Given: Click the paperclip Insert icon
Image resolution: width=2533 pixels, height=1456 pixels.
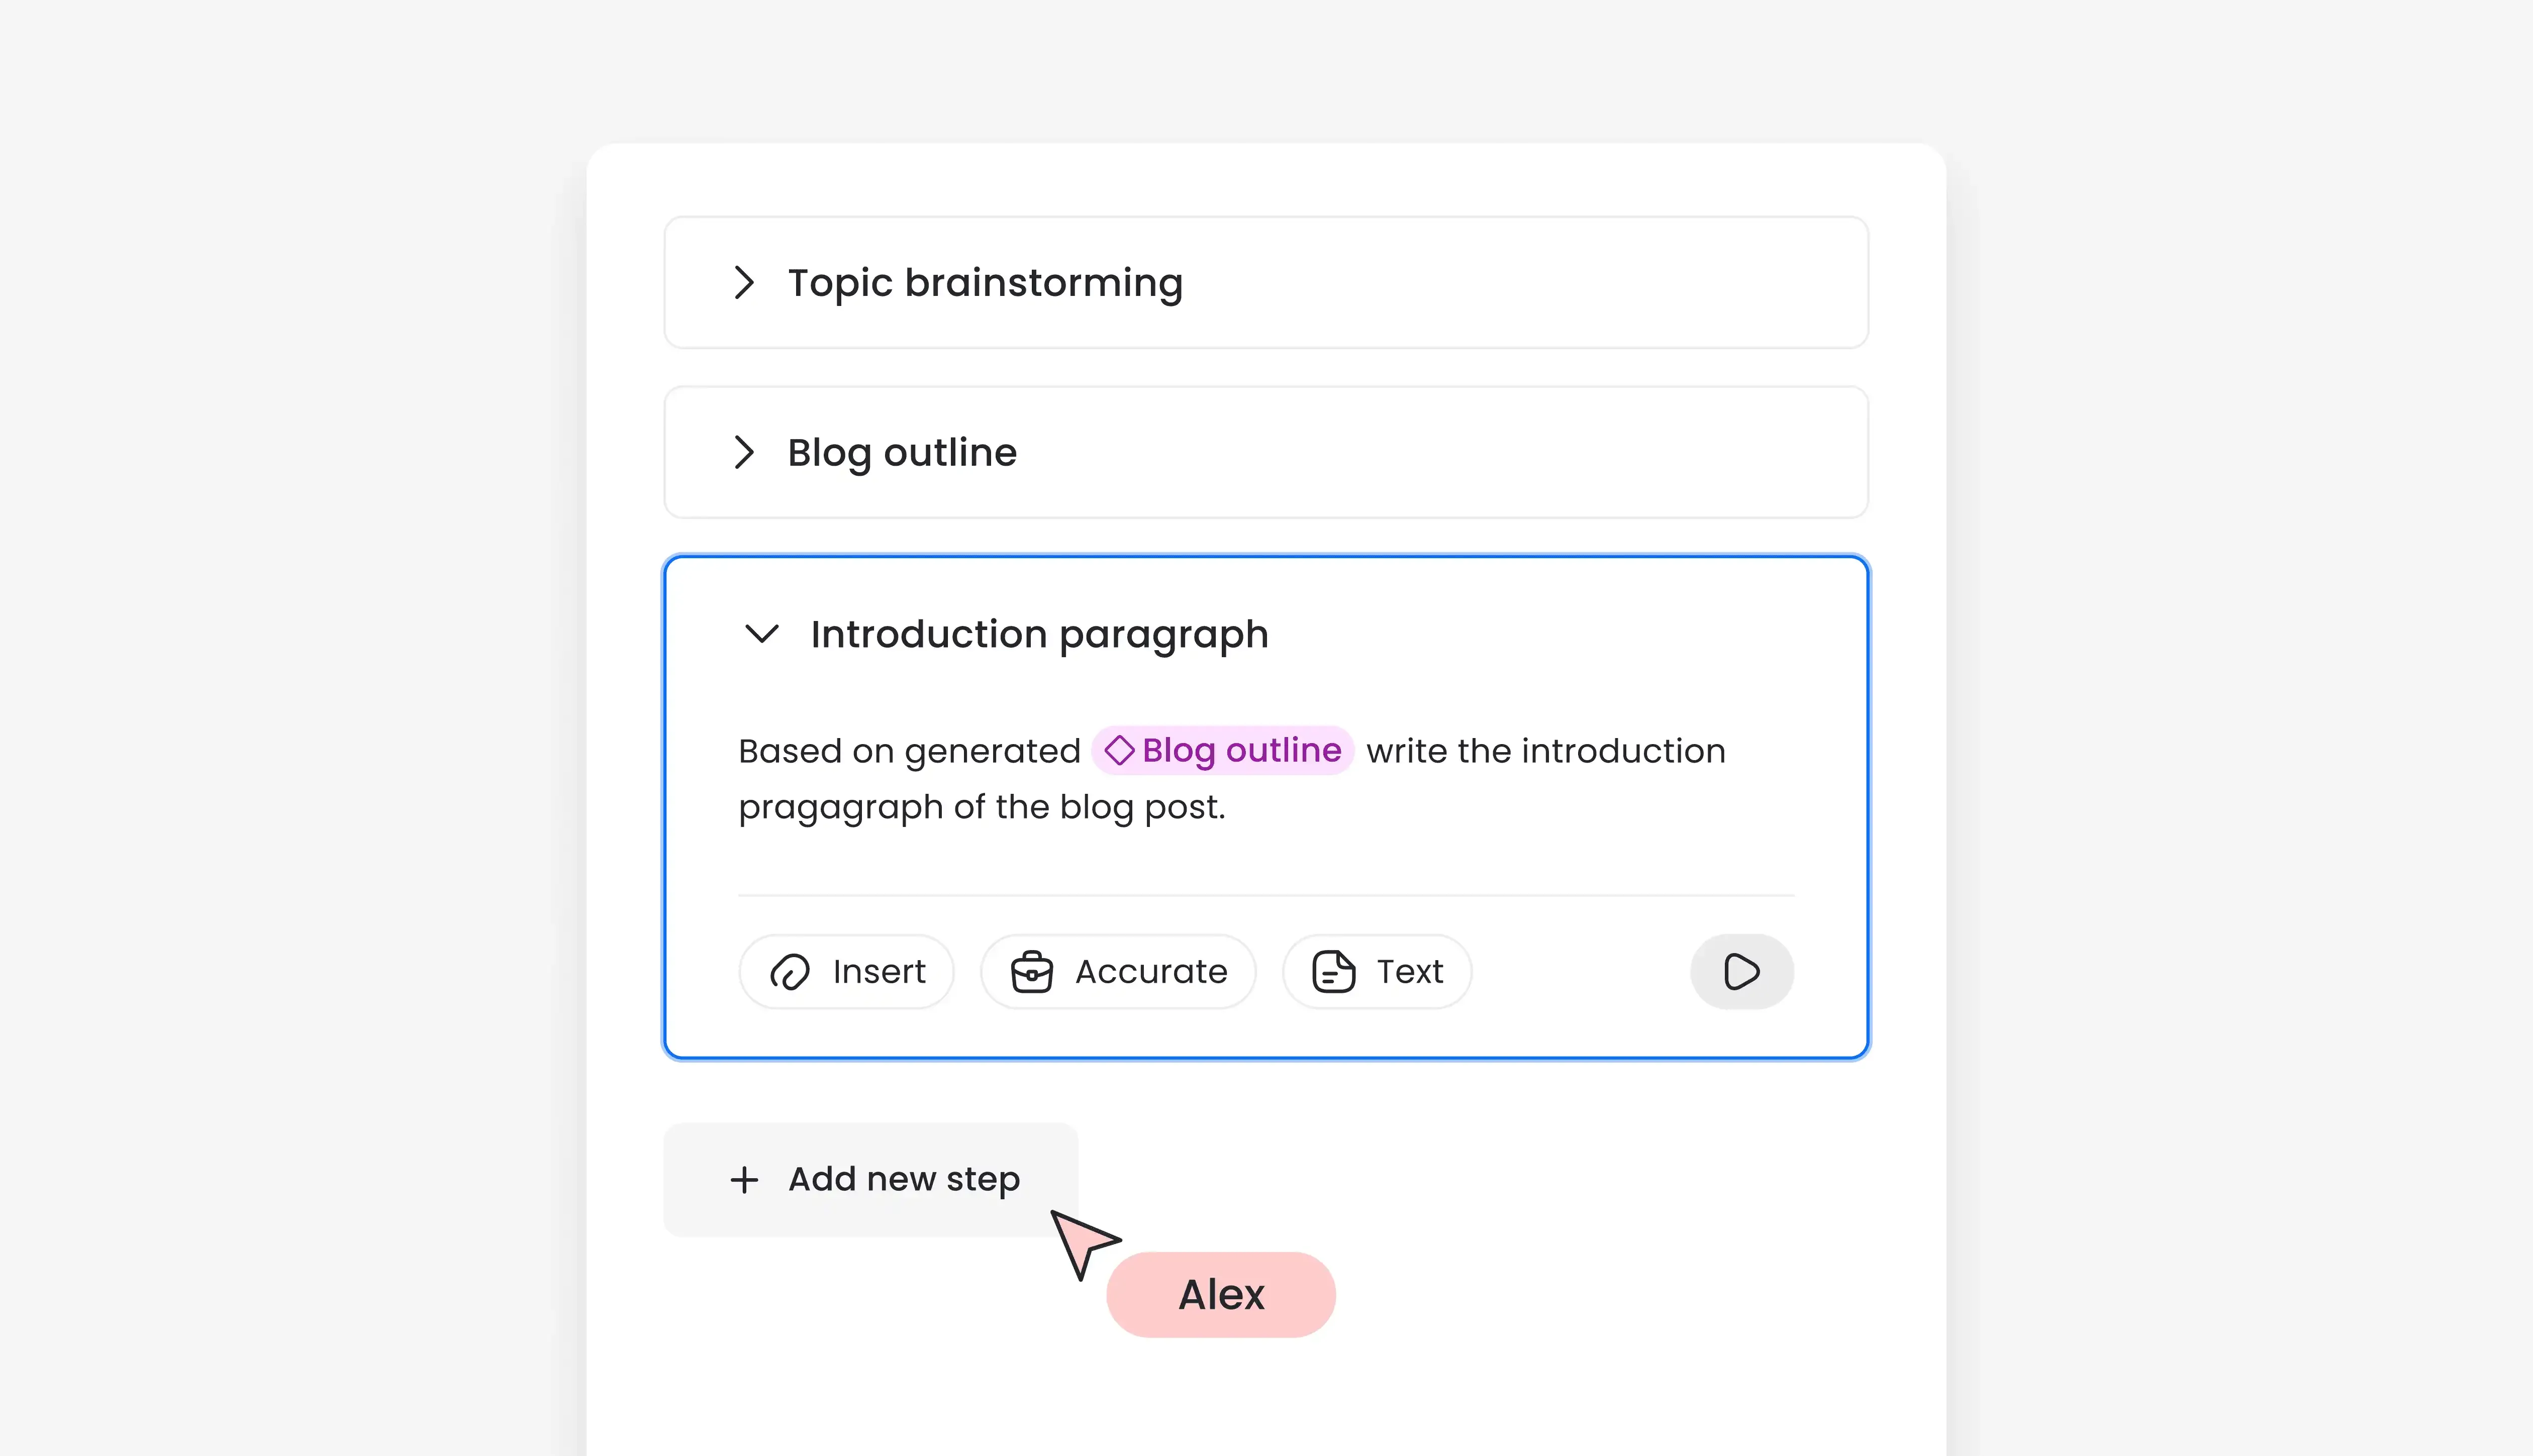Looking at the screenshot, I should [789, 972].
